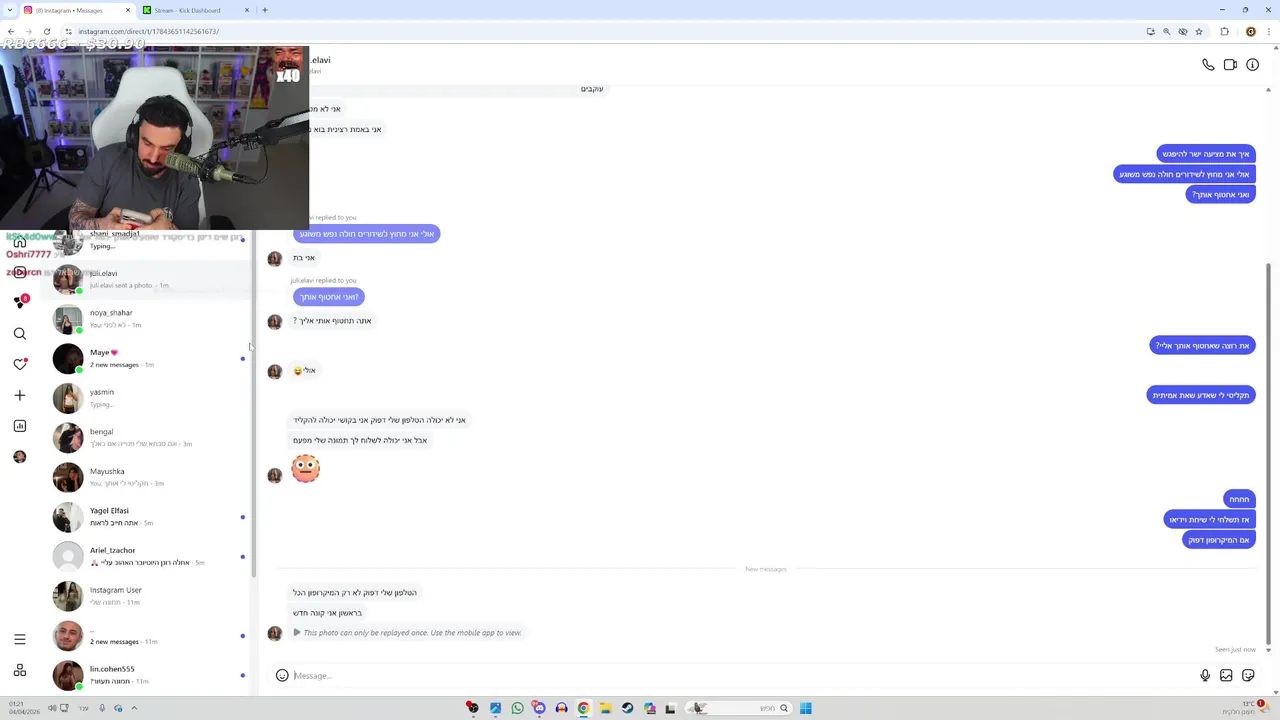
Task: Start a video call with the camera icon
Action: click(x=1230, y=65)
